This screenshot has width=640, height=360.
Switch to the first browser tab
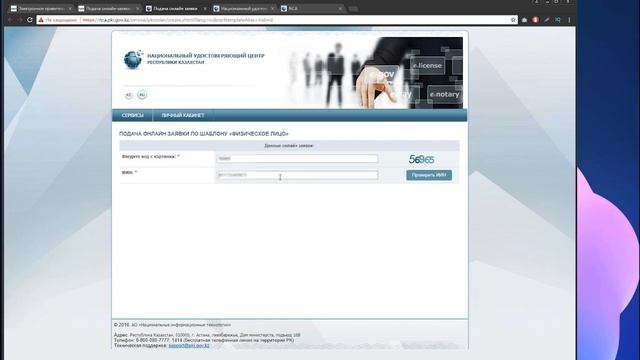coord(41,8)
